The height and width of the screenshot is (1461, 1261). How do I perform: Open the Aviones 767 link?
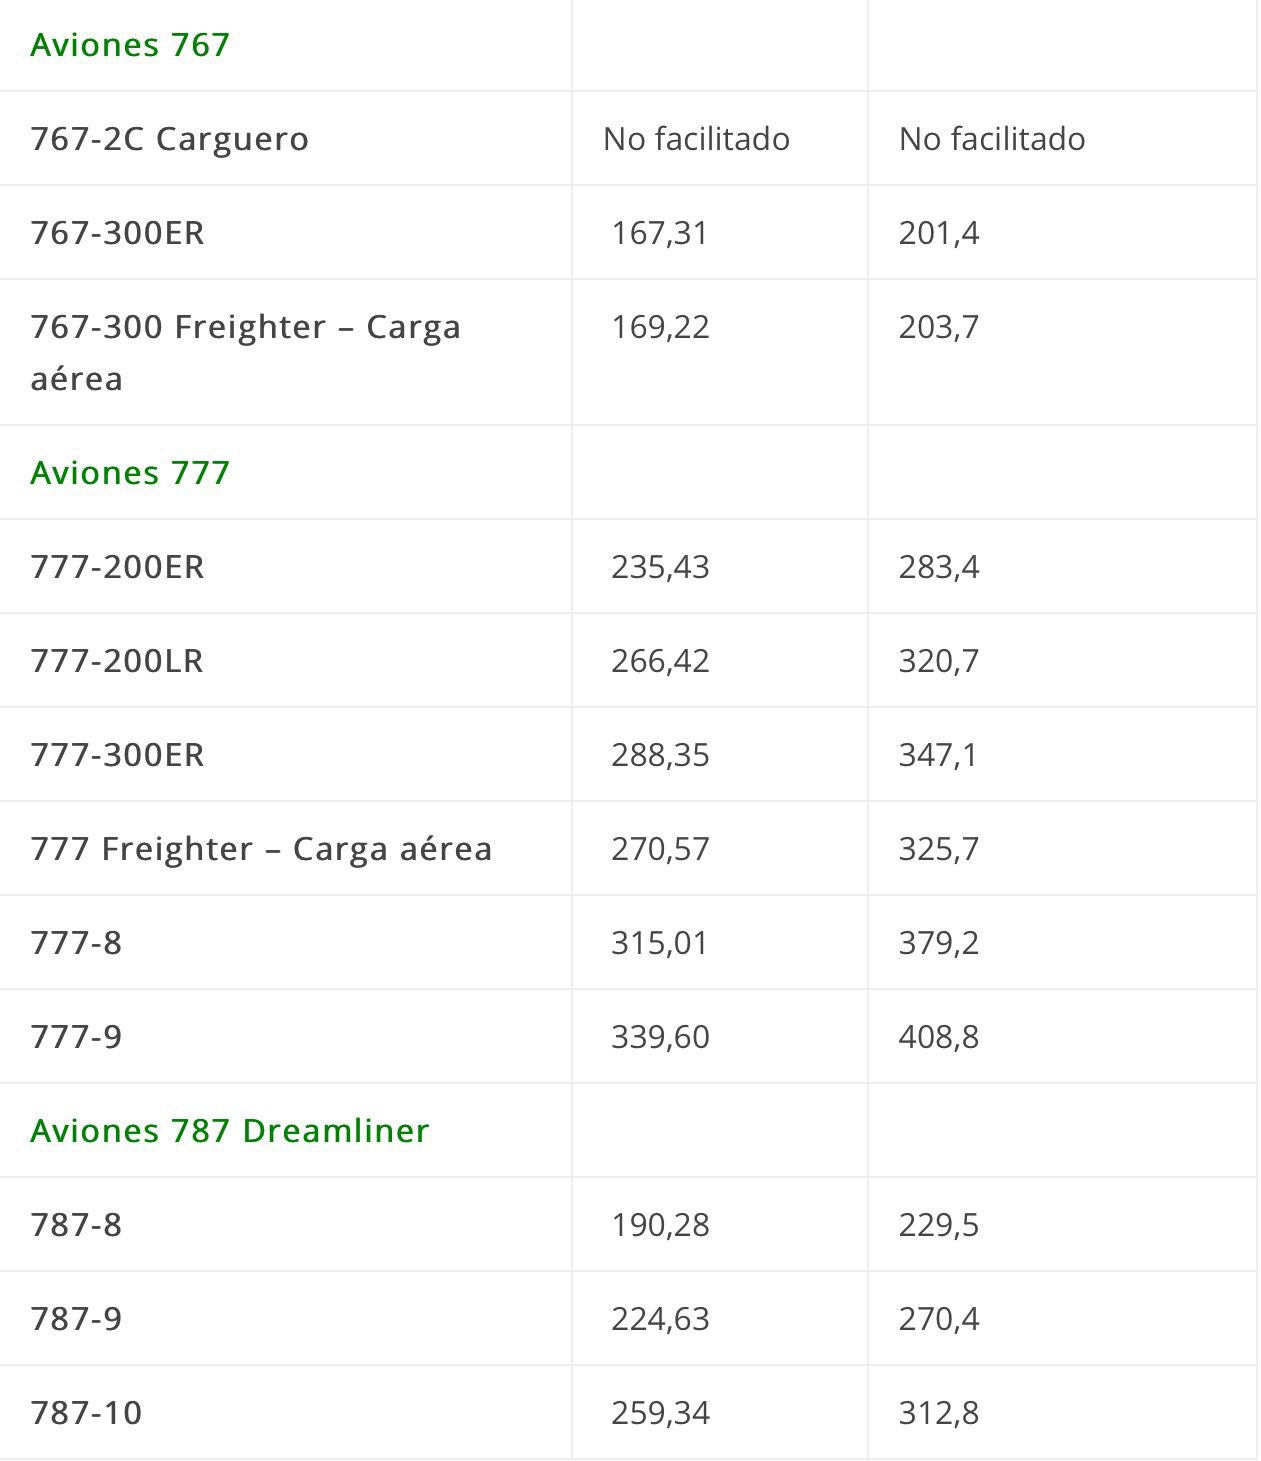130,45
